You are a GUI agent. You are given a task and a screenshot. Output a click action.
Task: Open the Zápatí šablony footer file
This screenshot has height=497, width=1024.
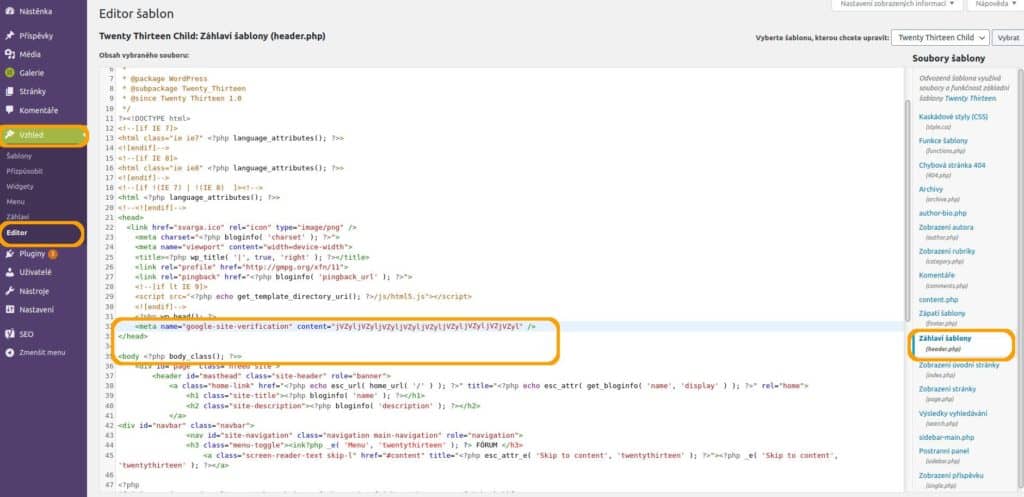pyautogui.click(x=942, y=314)
